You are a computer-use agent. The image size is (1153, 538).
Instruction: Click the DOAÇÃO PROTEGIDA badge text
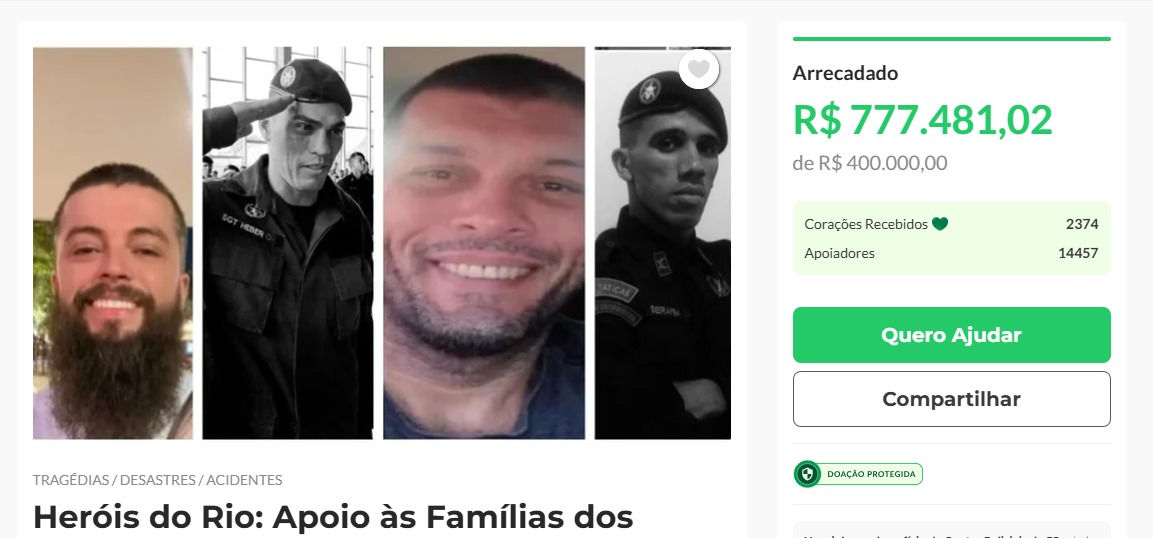coord(871,474)
